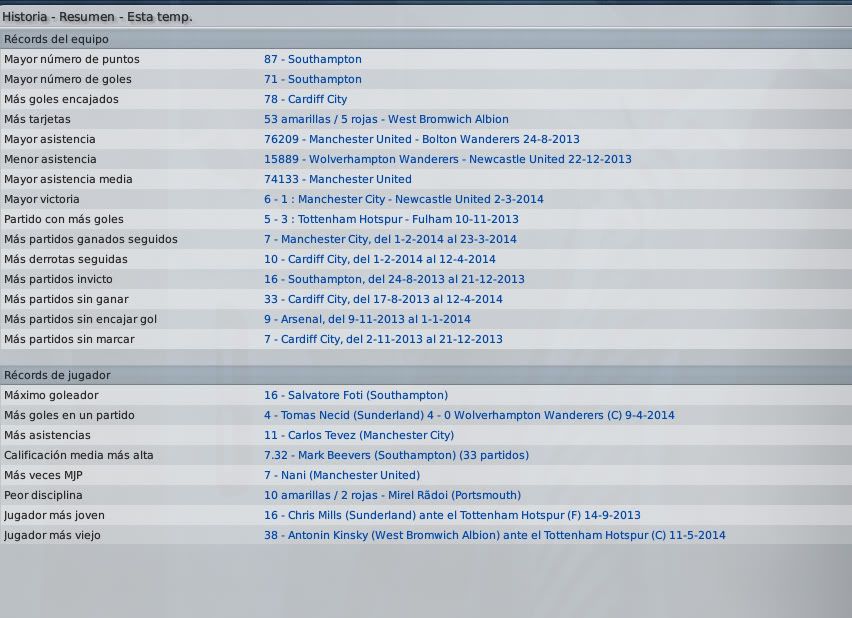Select the 'Menor asistencia' row label

[50, 159]
